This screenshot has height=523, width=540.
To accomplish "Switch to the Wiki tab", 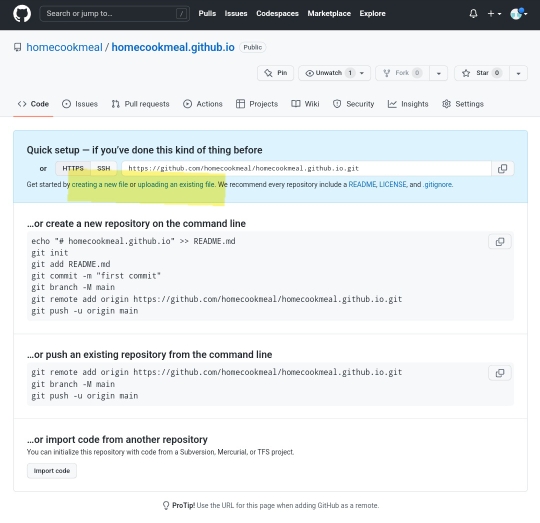I will pyautogui.click(x=305, y=104).
